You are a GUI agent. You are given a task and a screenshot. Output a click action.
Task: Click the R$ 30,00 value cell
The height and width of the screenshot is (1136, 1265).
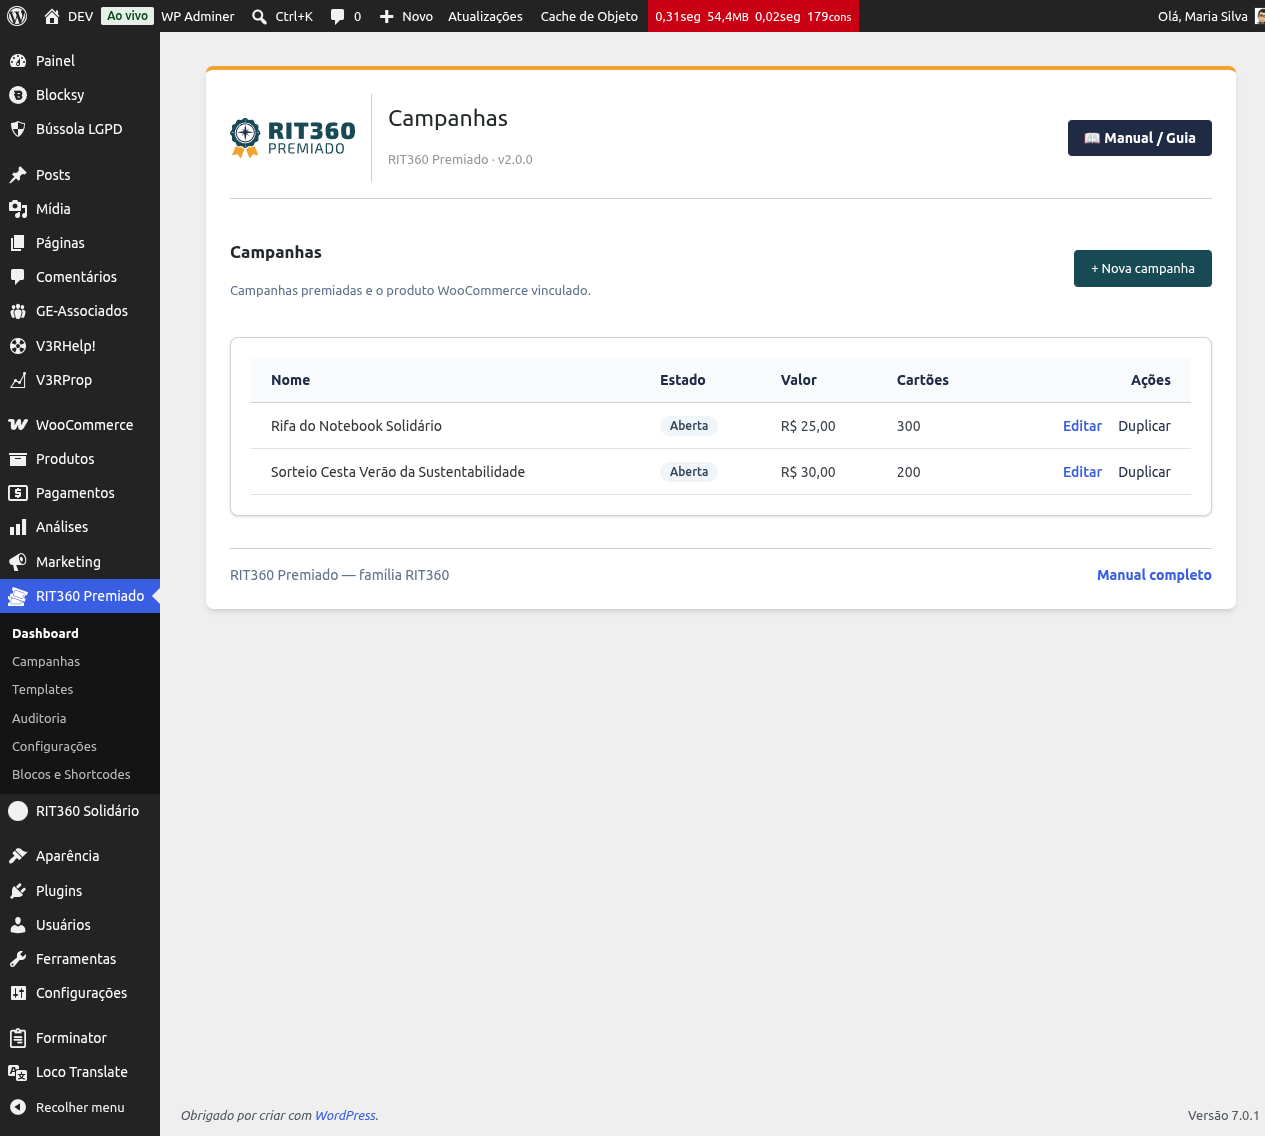pyautogui.click(x=808, y=472)
